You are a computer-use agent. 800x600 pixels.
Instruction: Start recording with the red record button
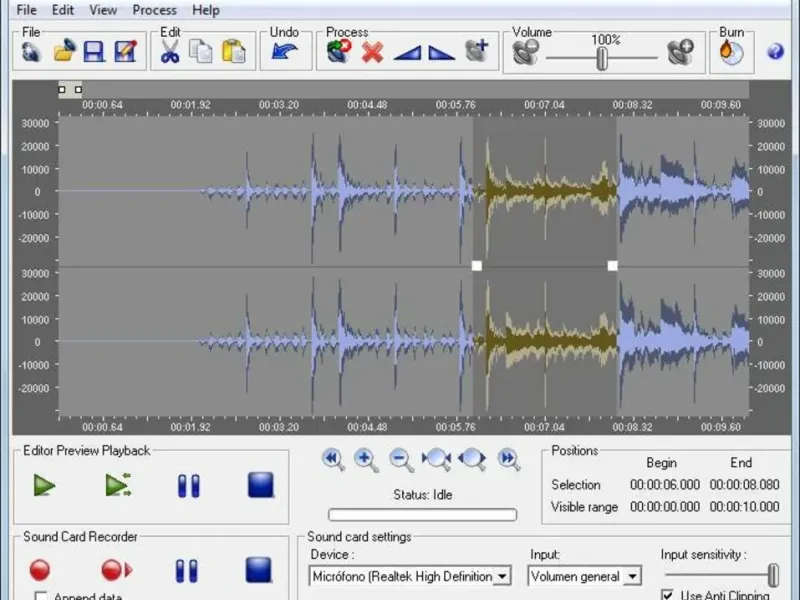(x=40, y=570)
